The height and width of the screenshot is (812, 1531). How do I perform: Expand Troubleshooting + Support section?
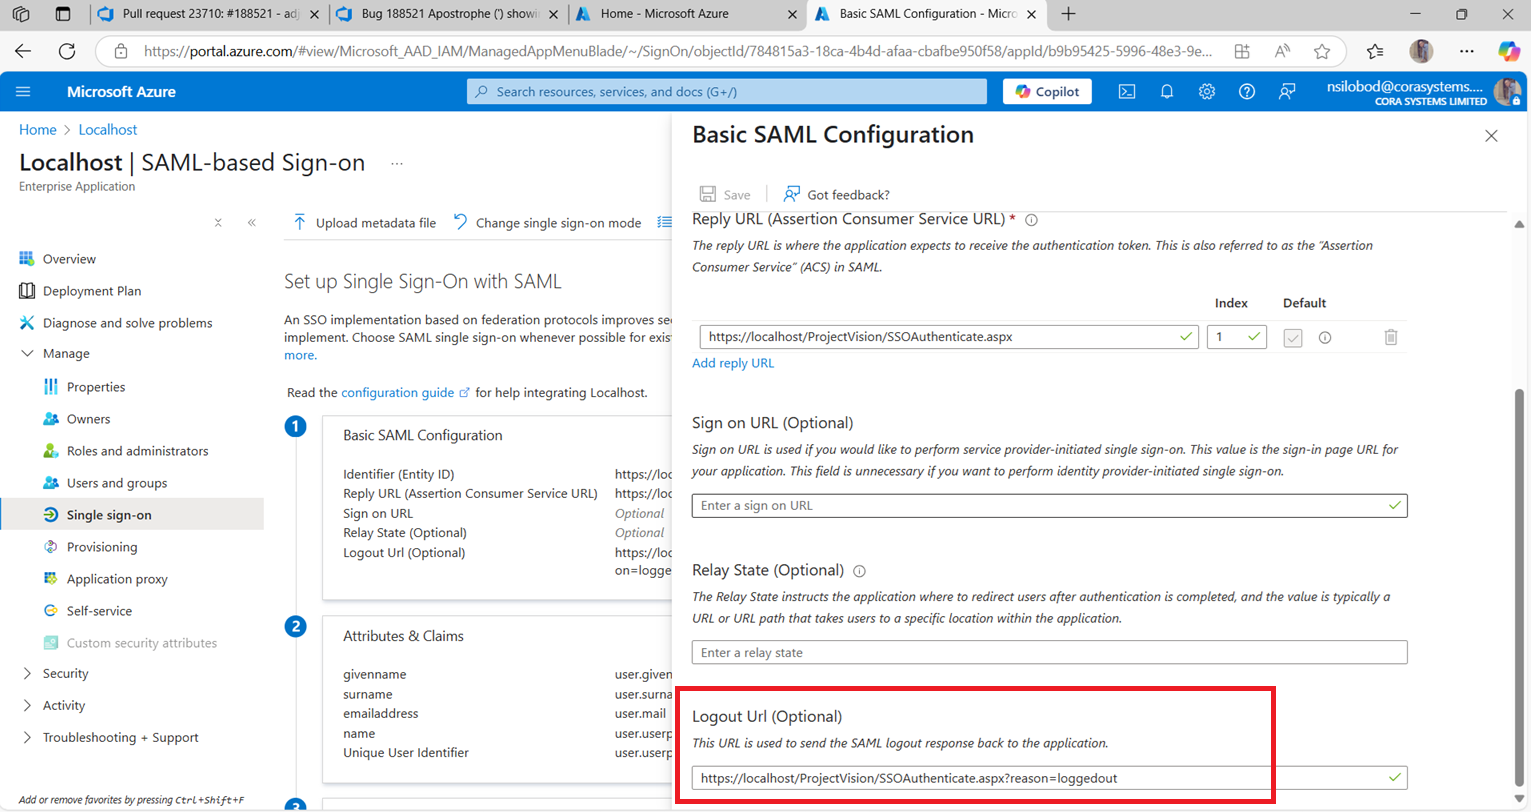(x=120, y=738)
